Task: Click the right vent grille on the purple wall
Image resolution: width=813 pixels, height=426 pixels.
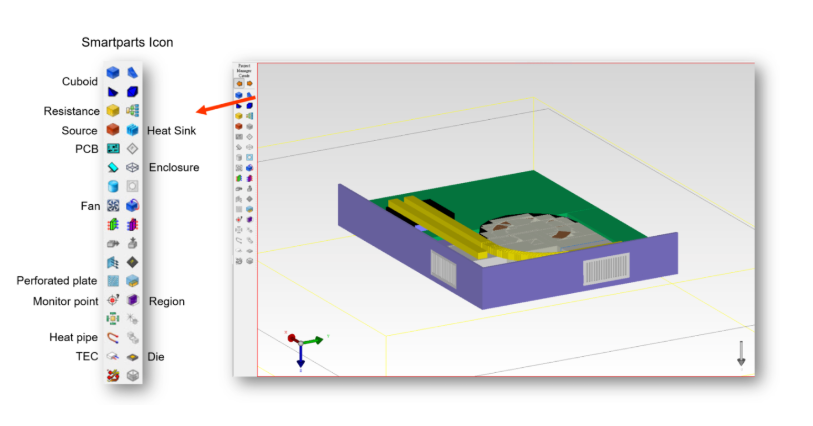Action: pos(606,268)
